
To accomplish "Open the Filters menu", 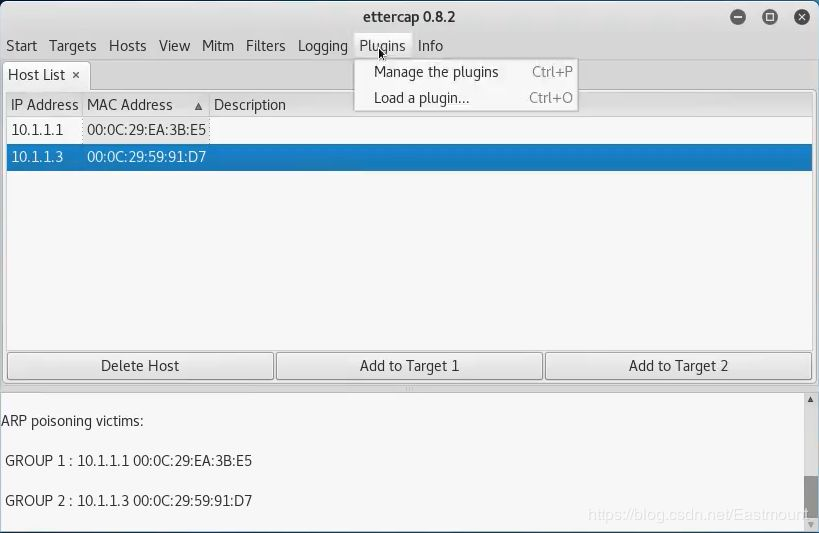I will point(265,46).
